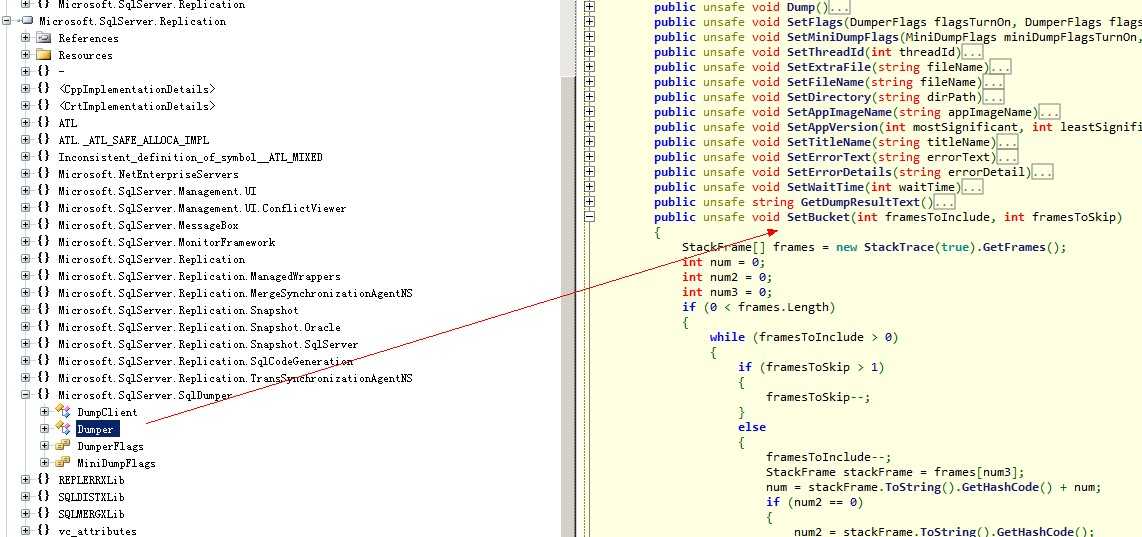Select Microsoft.SqlServer.MonitorFramework namespace

click(x=167, y=242)
